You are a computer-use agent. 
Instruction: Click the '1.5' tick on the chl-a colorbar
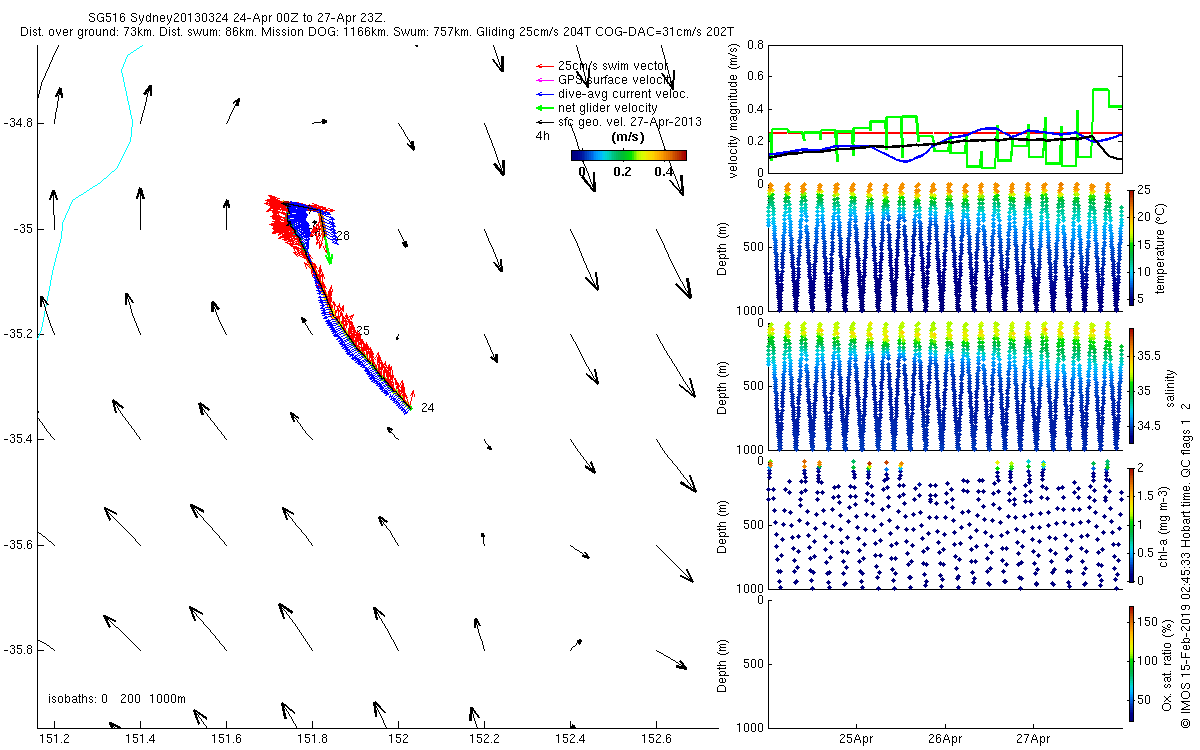pyautogui.click(x=1146, y=495)
